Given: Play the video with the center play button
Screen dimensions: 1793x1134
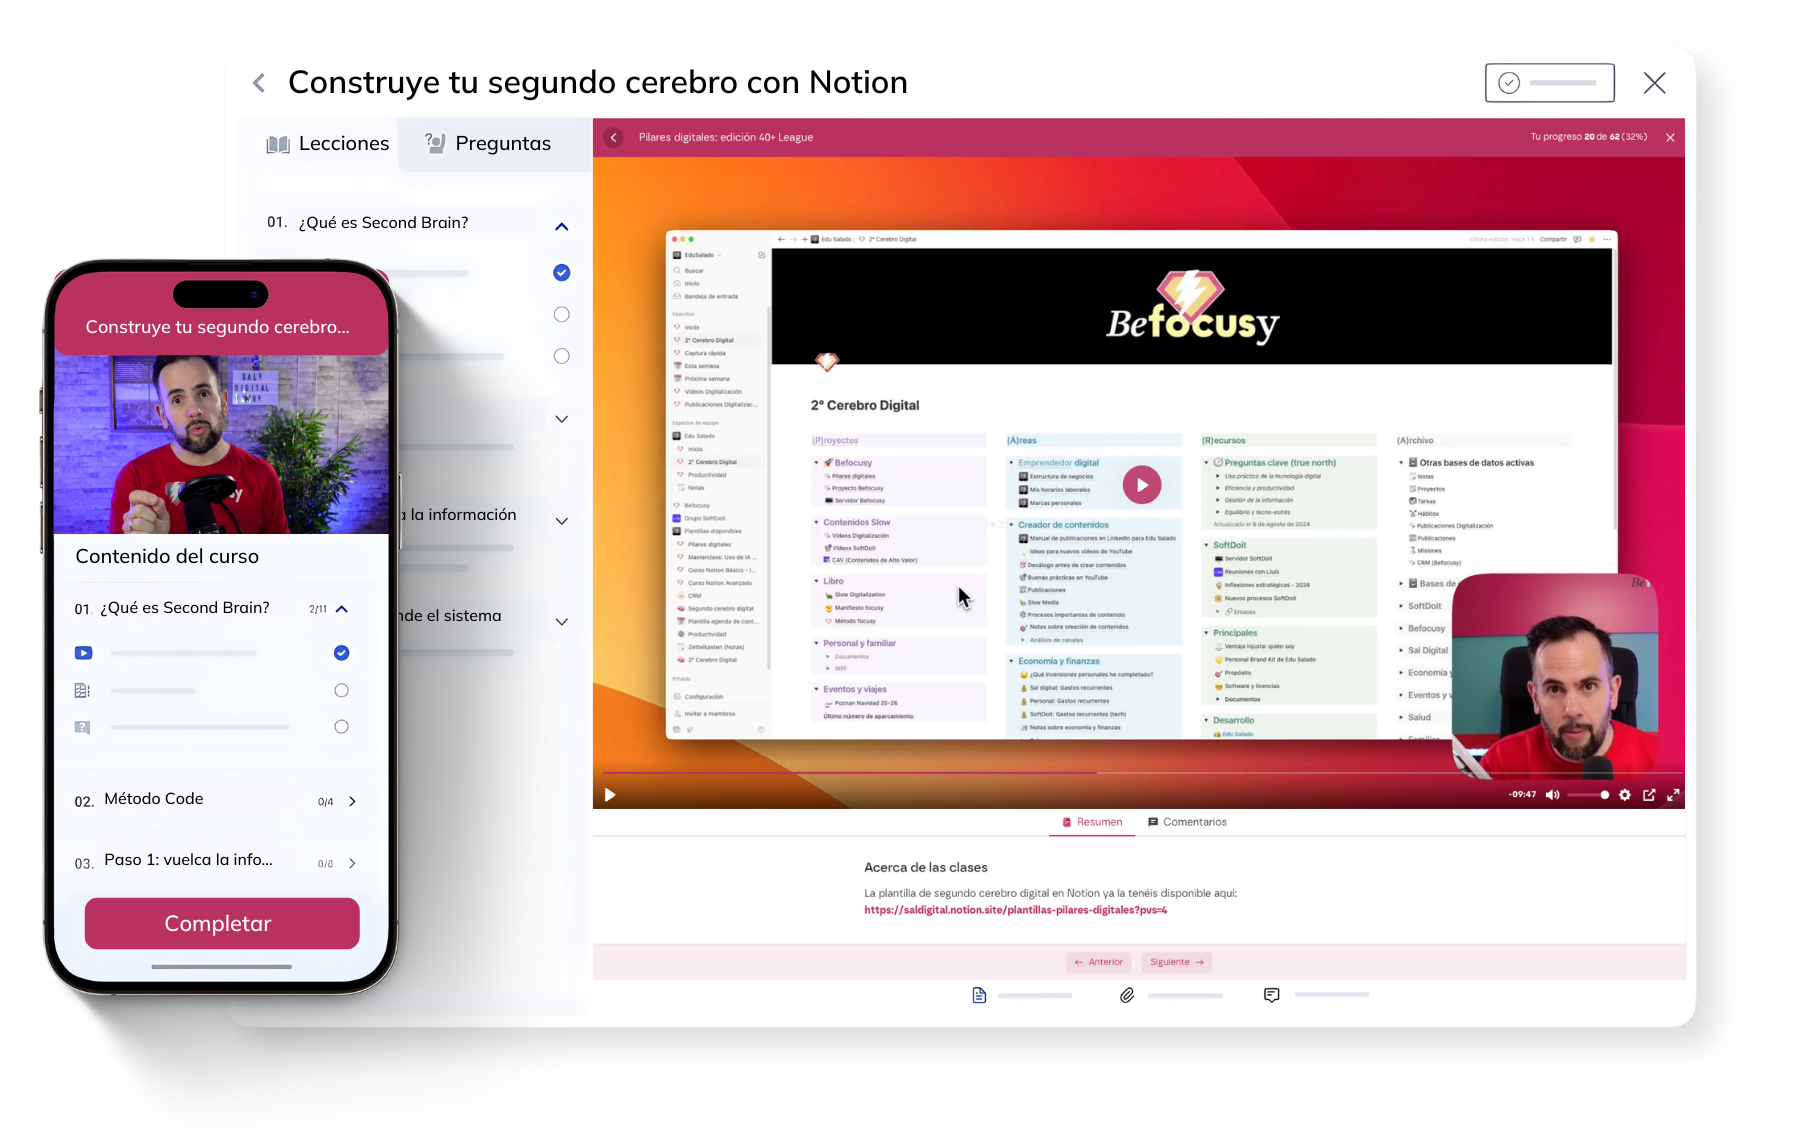Looking at the screenshot, I should pos(1142,485).
